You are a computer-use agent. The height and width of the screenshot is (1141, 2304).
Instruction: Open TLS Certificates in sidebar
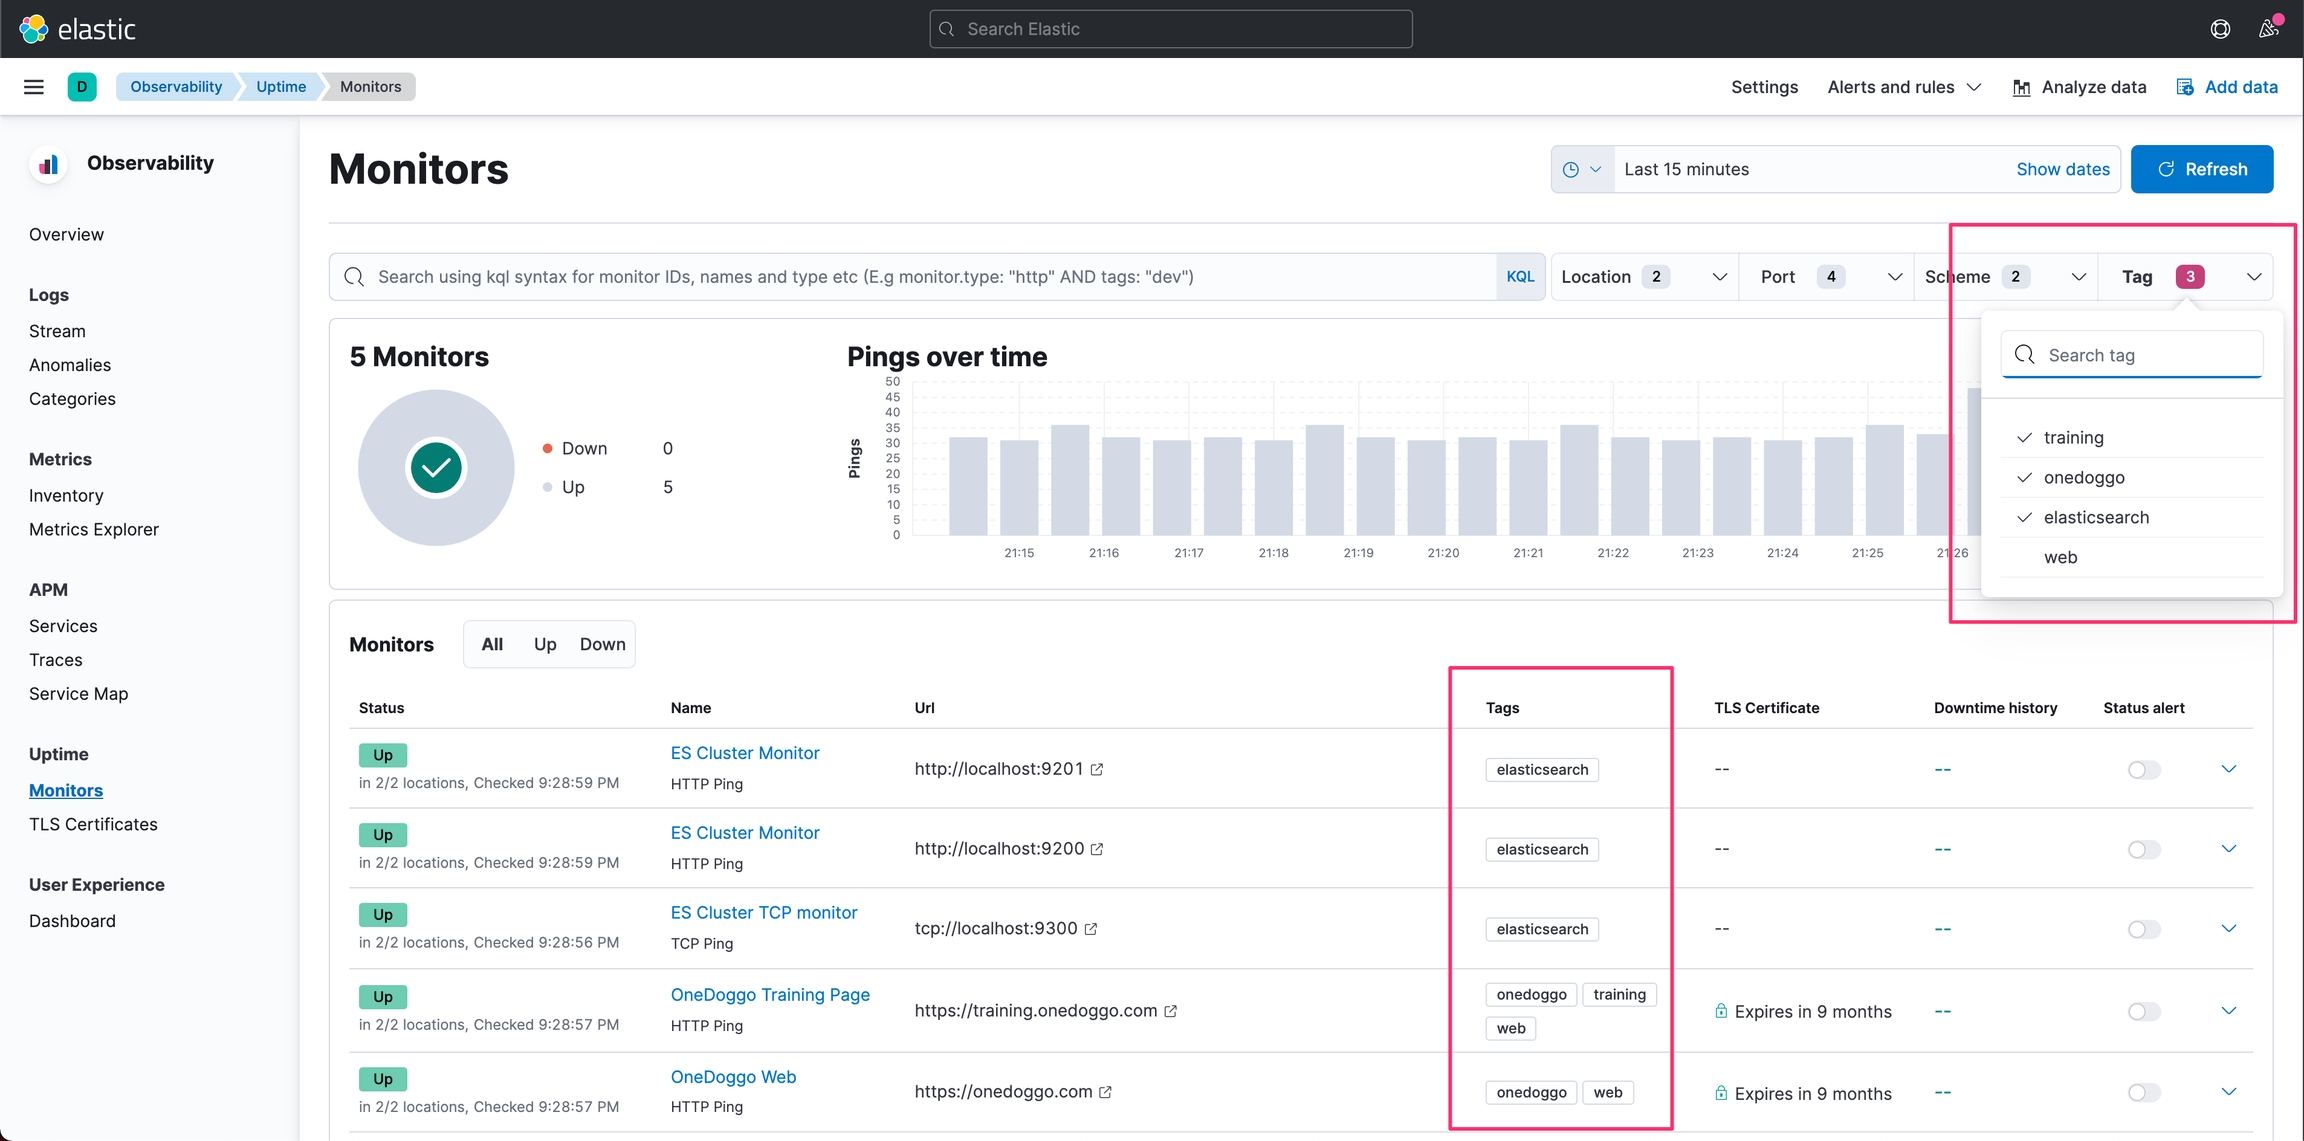(93, 824)
